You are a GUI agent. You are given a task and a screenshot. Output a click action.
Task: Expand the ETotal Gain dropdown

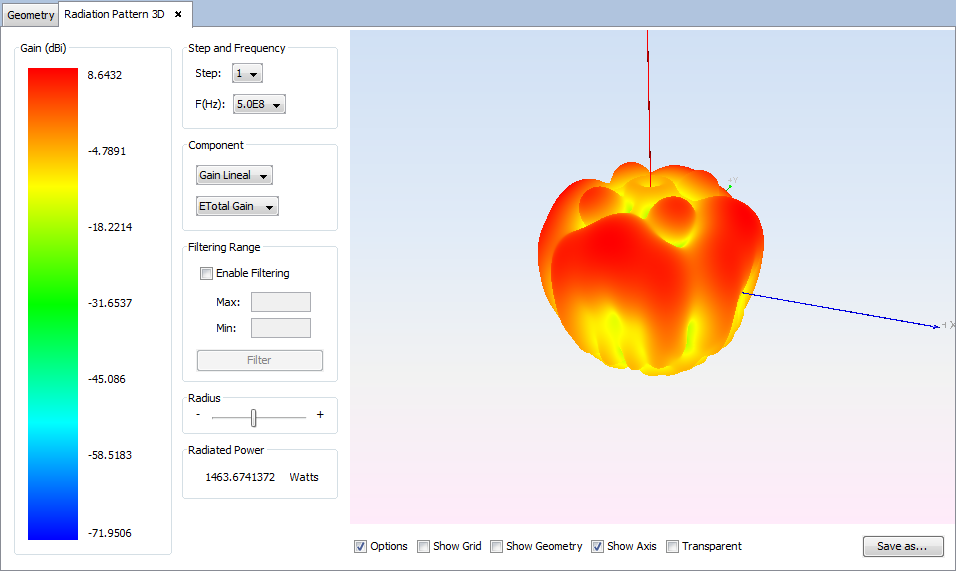coord(238,207)
